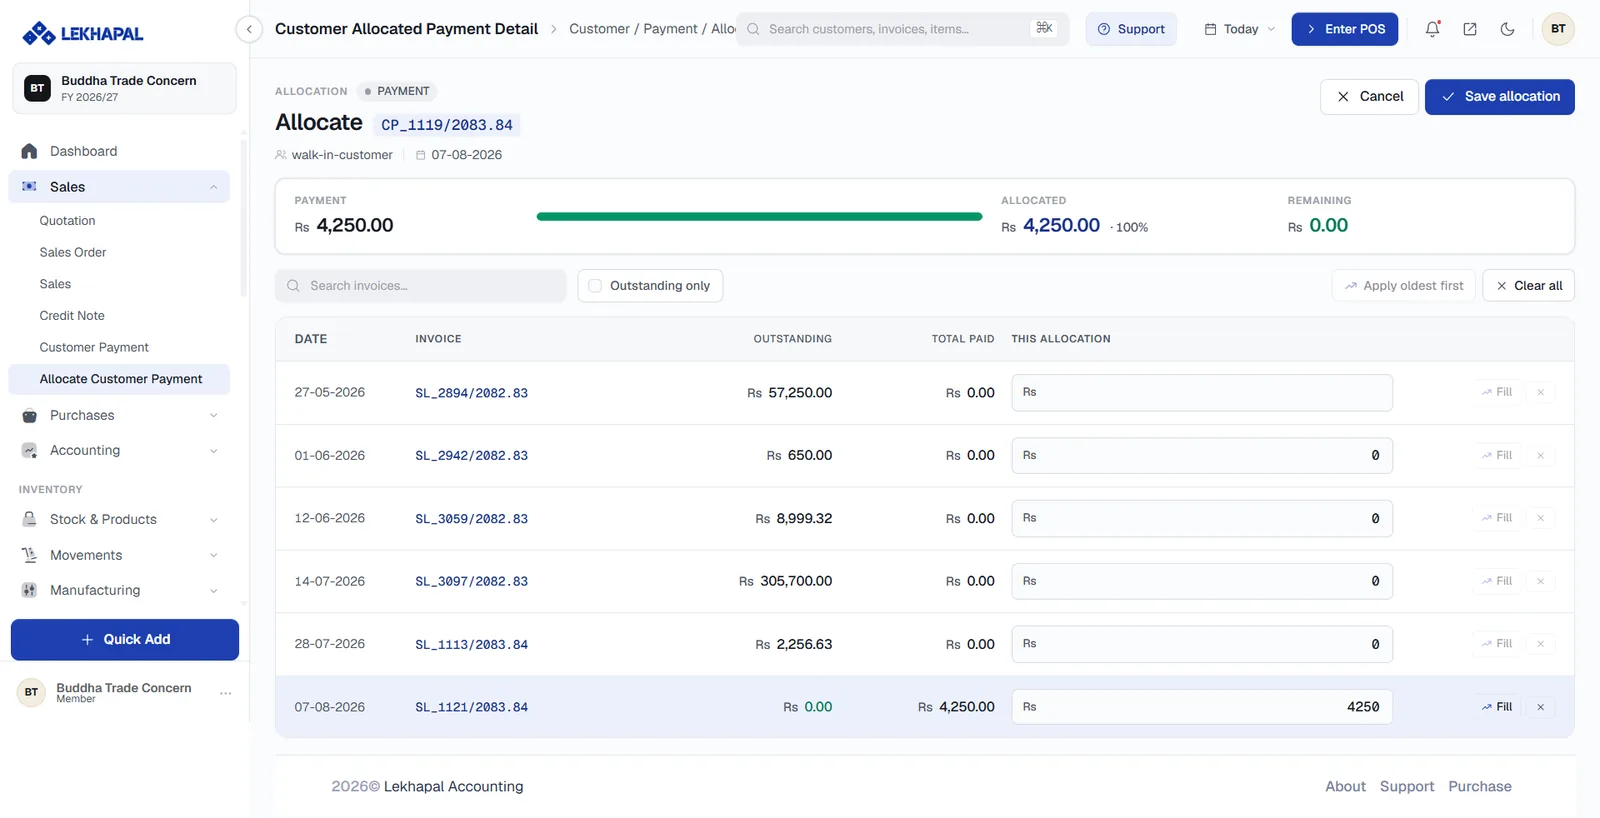1600x818 pixels.
Task: Open Buddha Trade Concern company switcher
Action: (x=124, y=88)
